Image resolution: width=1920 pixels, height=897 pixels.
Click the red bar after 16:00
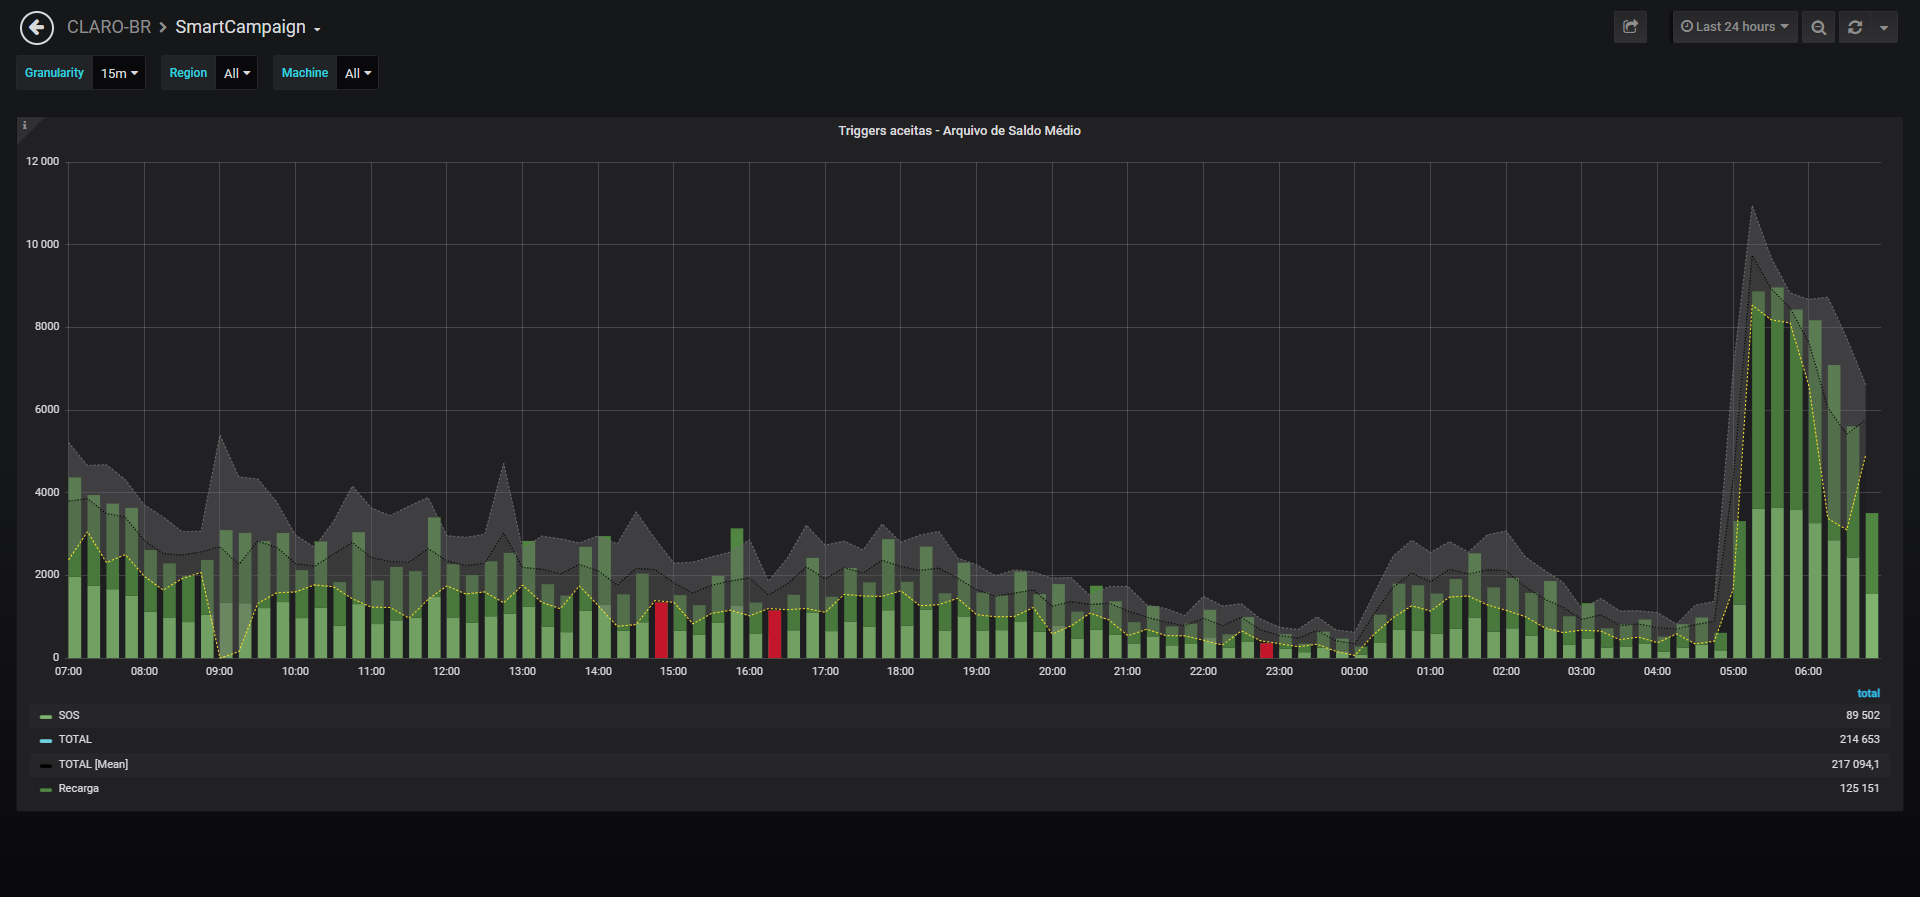click(775, 633)
